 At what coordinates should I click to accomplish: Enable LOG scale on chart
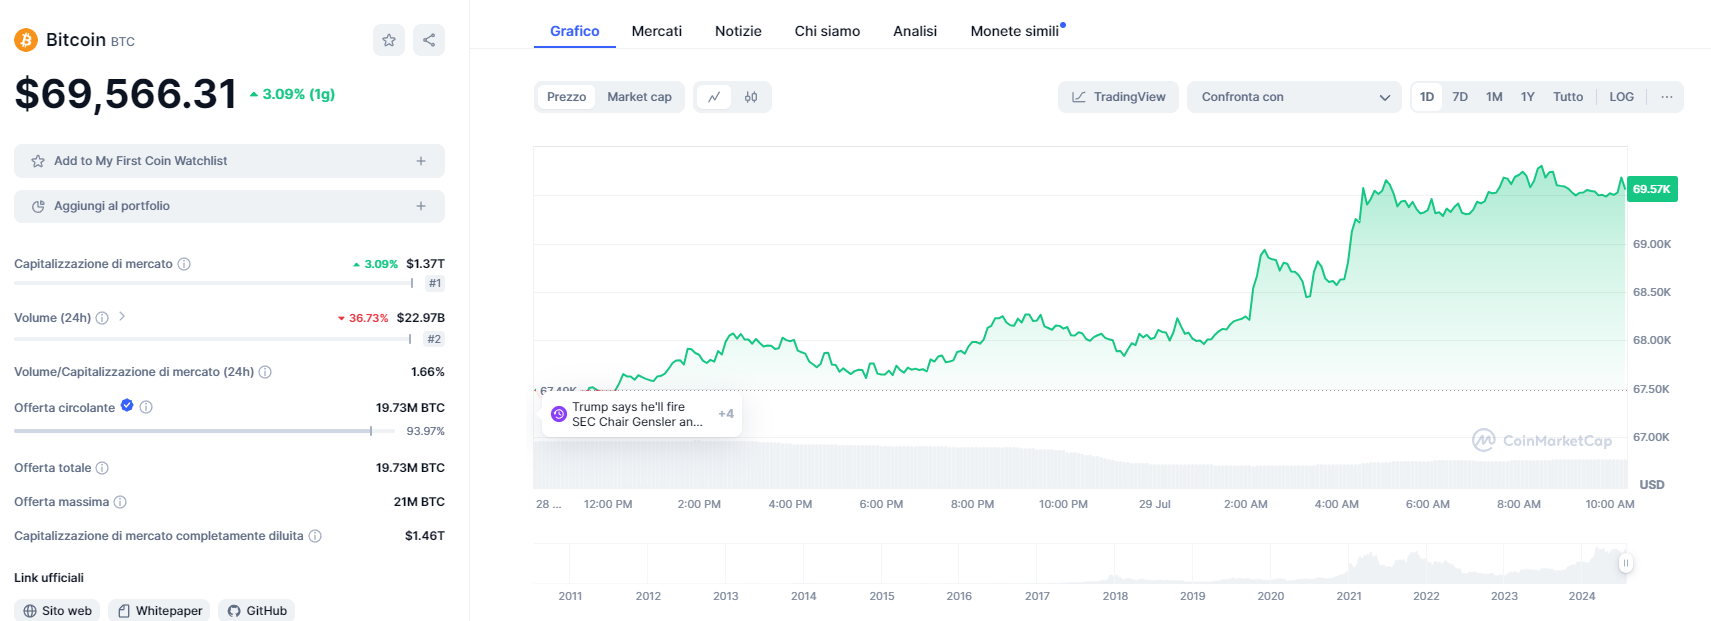(1621, 97)
